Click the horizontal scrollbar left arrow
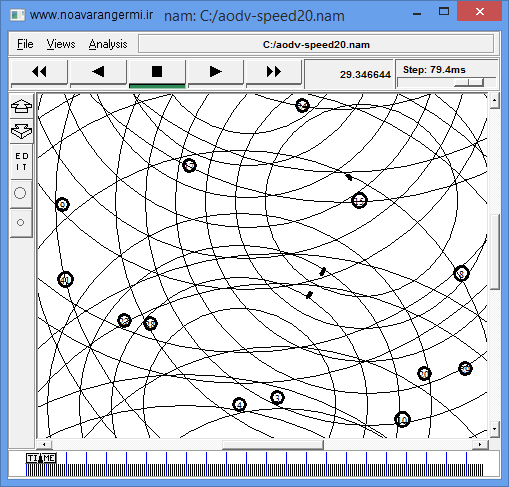The width and height of the screenshot is (509, 487). [x=44, y=444]
